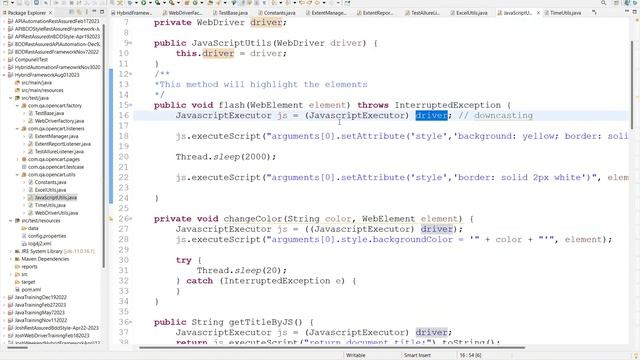Fold the Javadoc comment at line 12
The width and height of the screenshot is (640, 360).
coord(131,74)
